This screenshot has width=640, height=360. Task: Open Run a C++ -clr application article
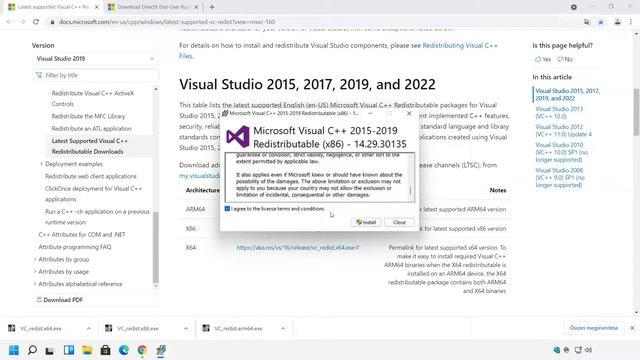tap(97, 217)
